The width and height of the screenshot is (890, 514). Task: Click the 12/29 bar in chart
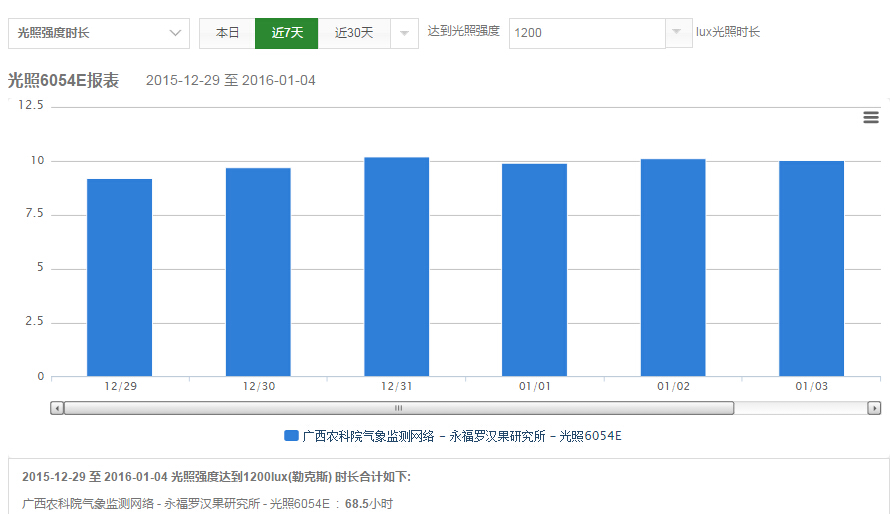click(119, 277)
